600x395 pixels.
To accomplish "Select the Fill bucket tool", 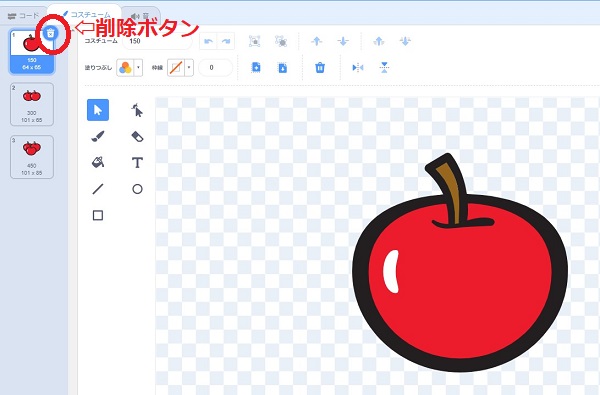I will 98,162.
